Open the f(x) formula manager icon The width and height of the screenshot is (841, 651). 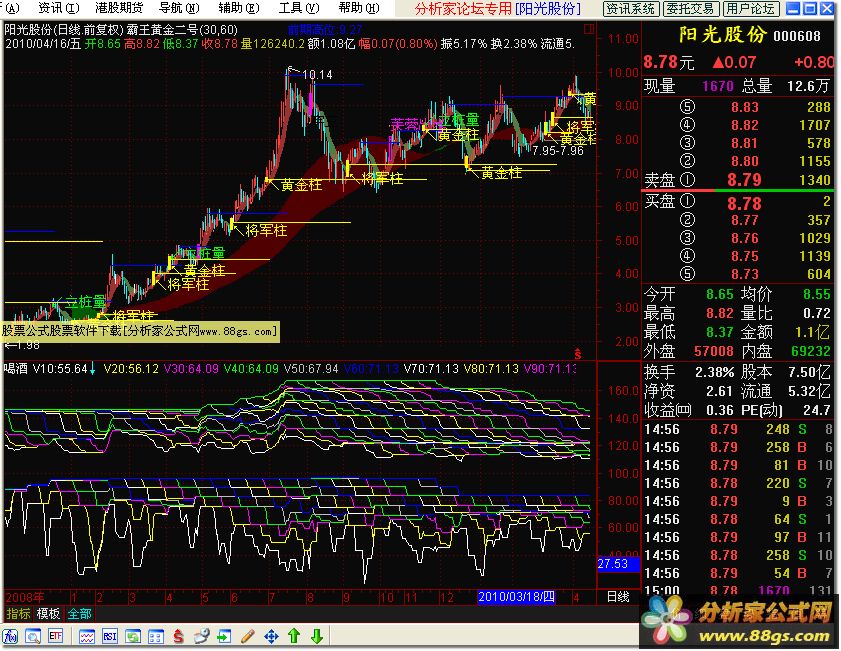[x=10, y=637]
